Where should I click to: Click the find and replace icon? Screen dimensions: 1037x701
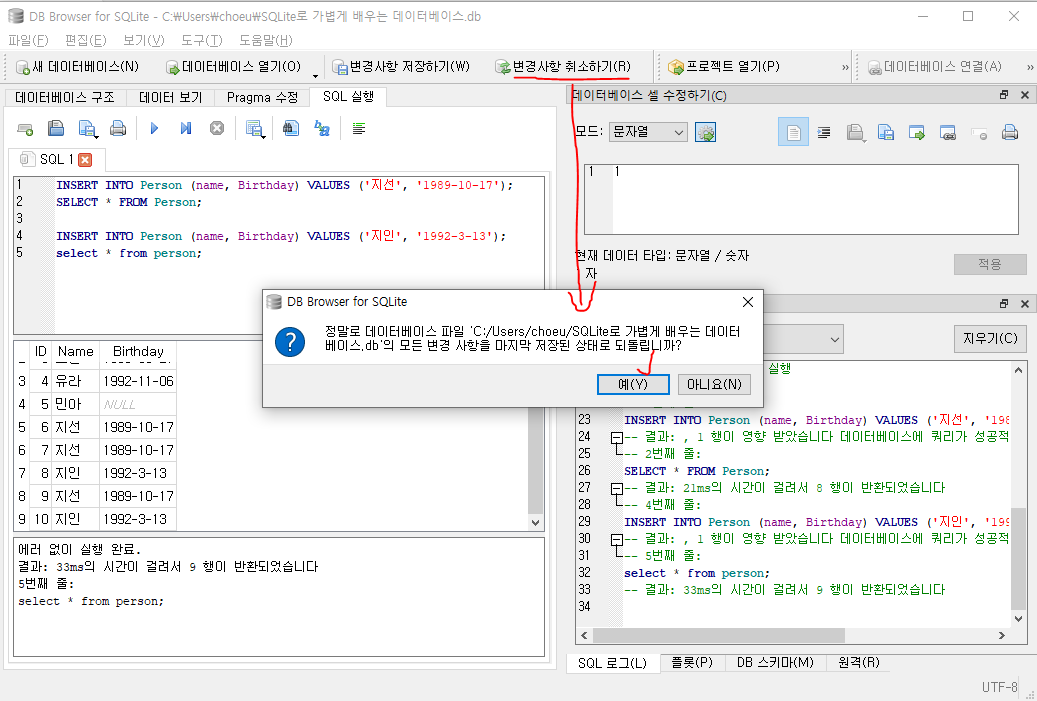(322, 128)
